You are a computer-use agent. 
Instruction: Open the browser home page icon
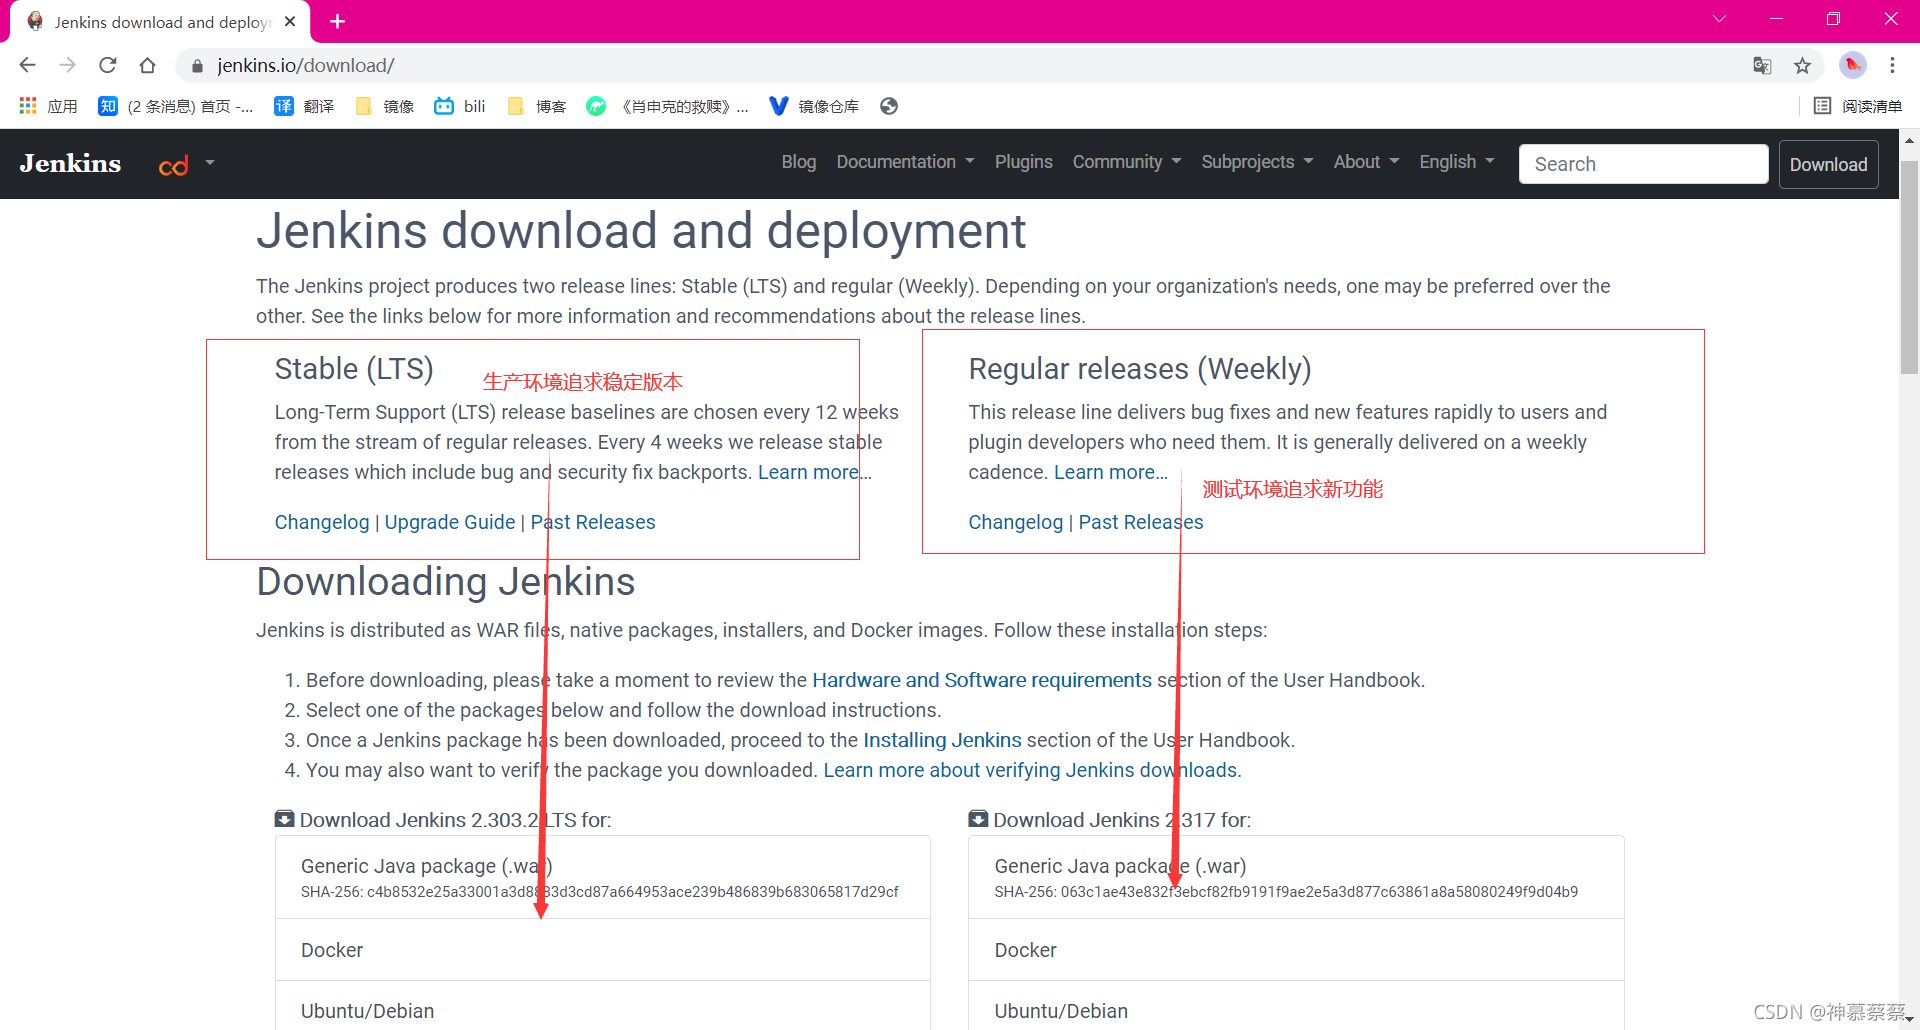point(148,65)
